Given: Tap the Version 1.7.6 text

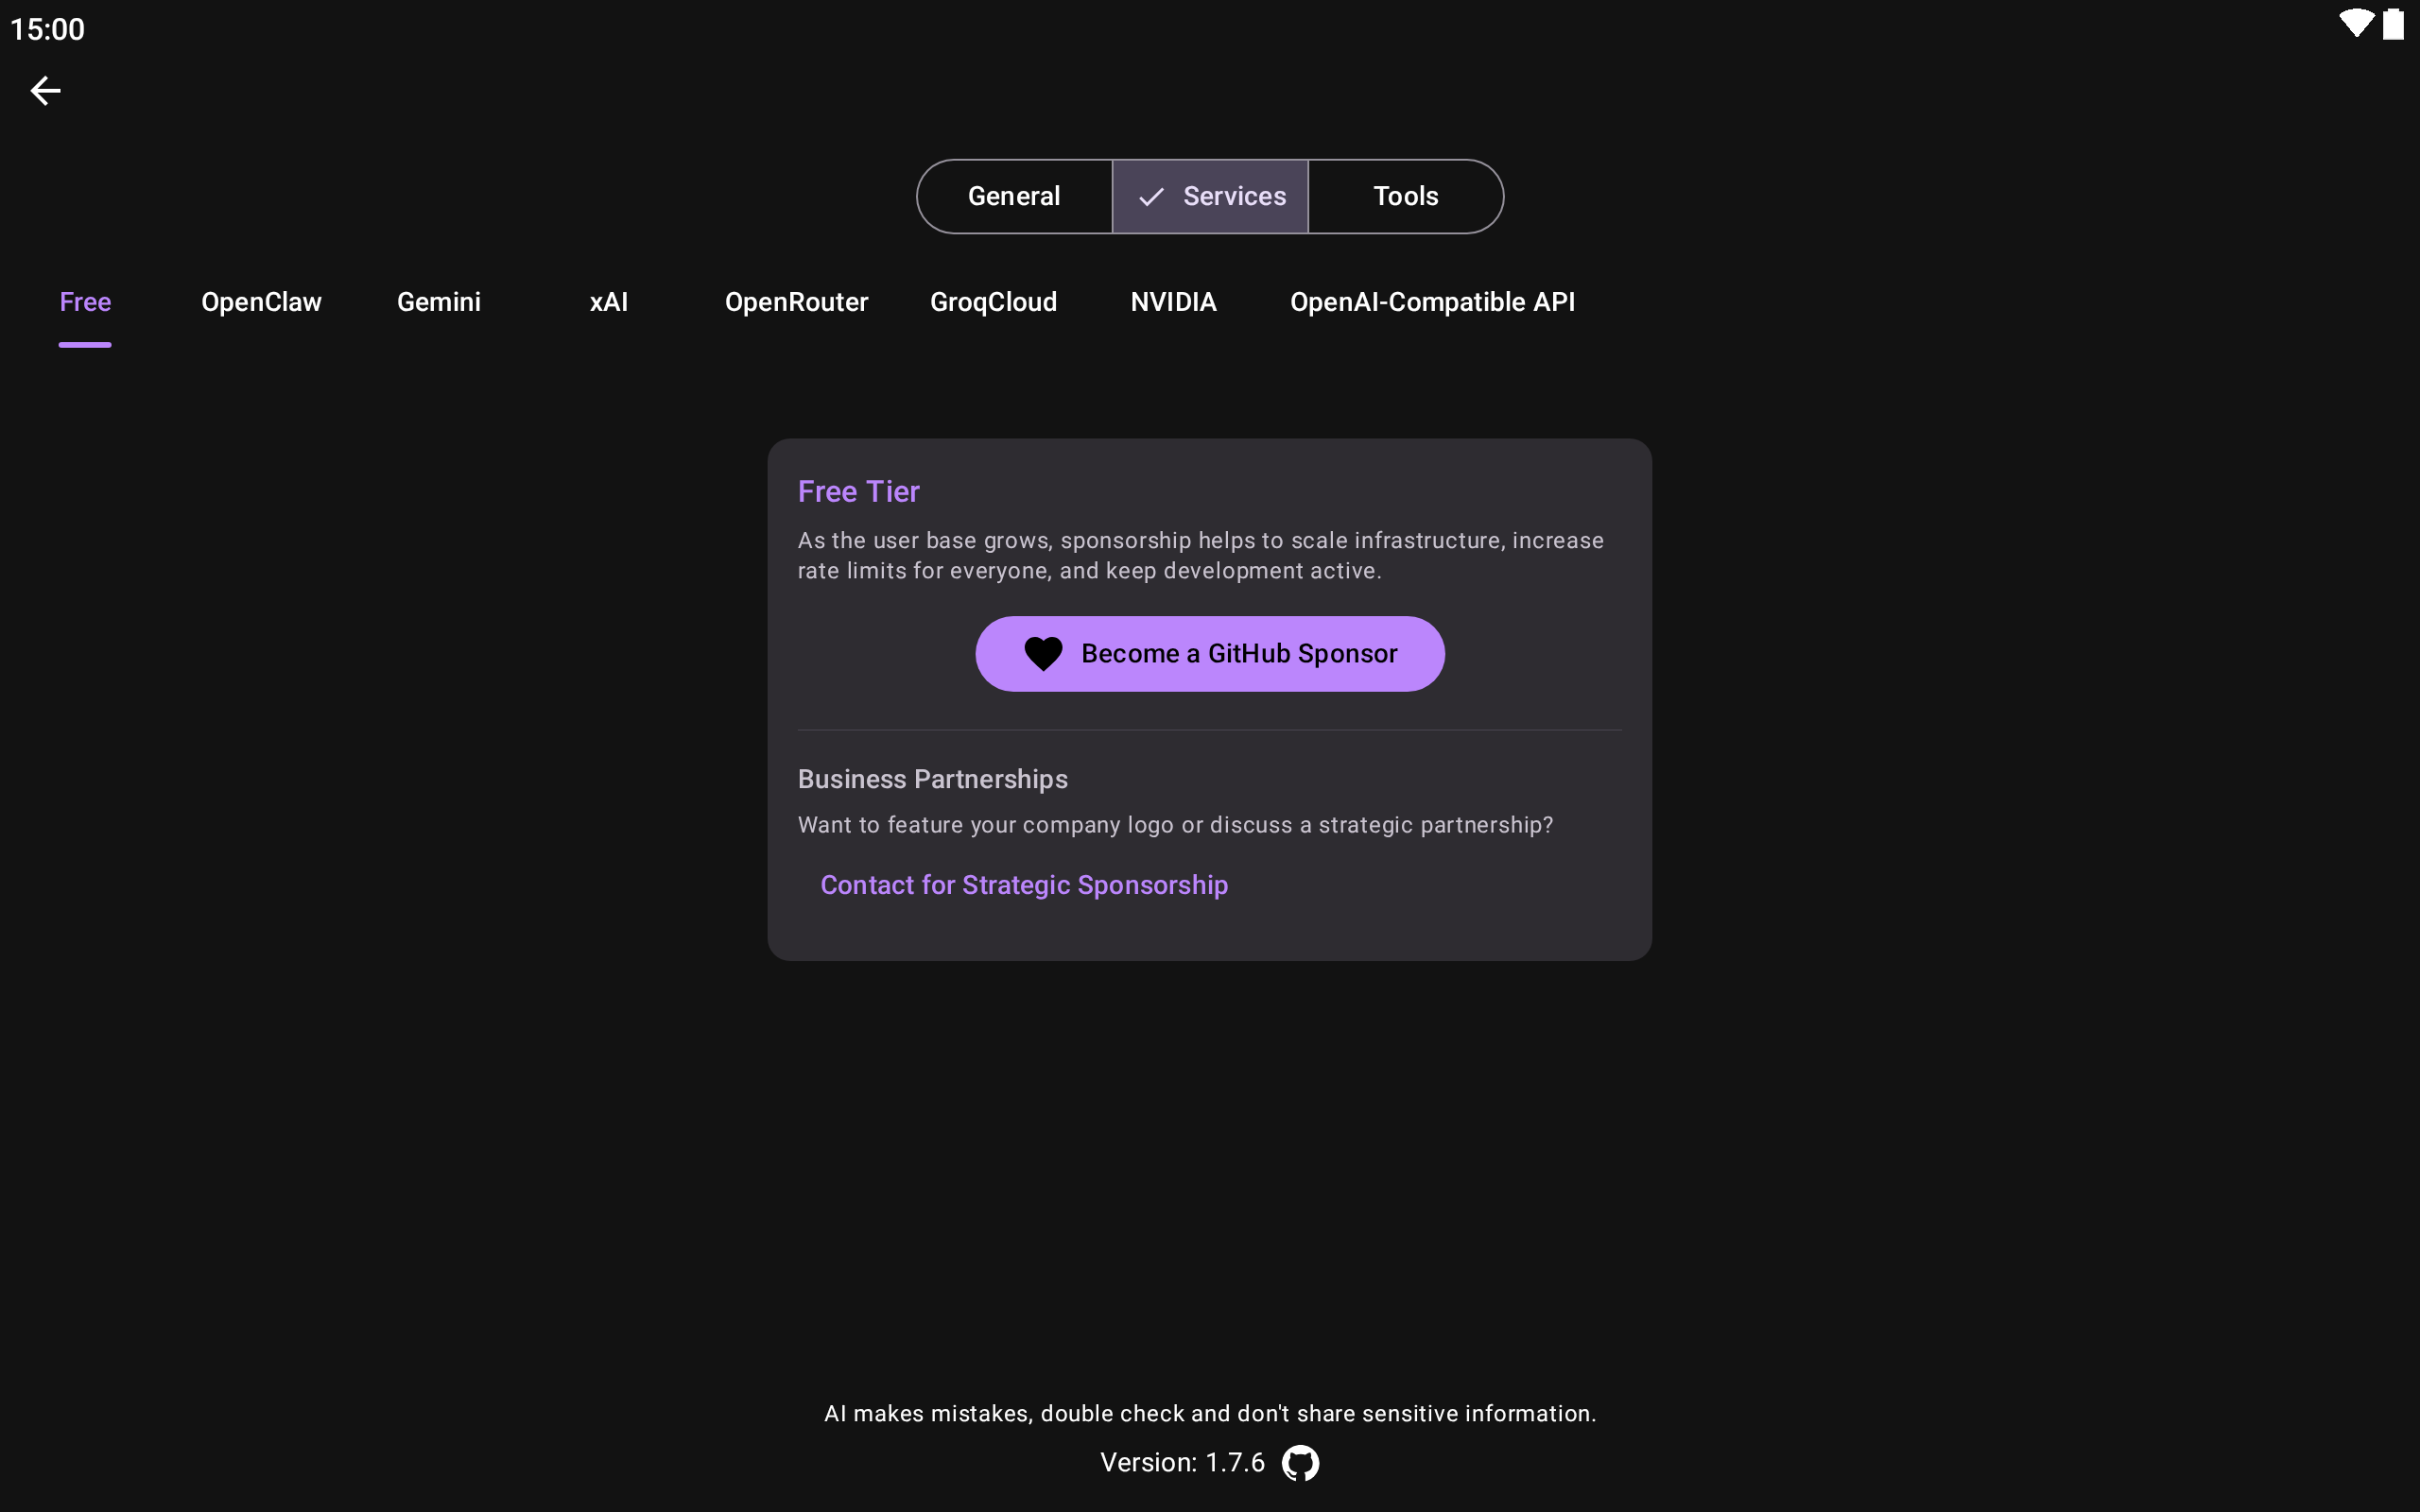Looking at the screenshot, I should coord(1182,1463).
